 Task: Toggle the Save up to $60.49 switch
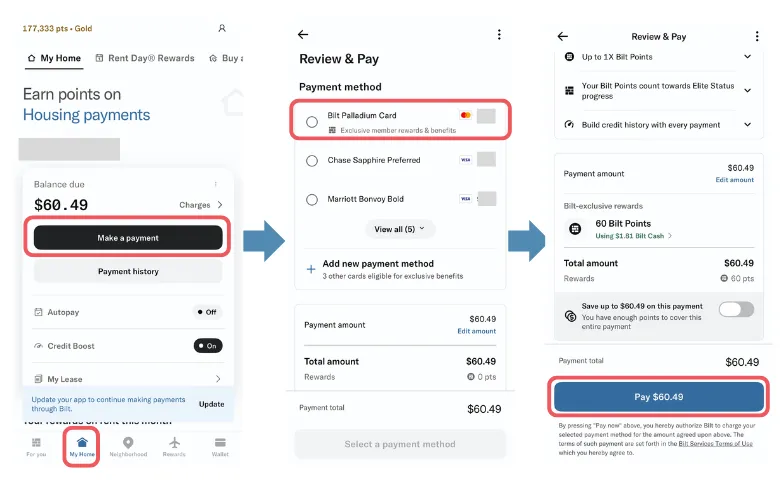(736, 309)
